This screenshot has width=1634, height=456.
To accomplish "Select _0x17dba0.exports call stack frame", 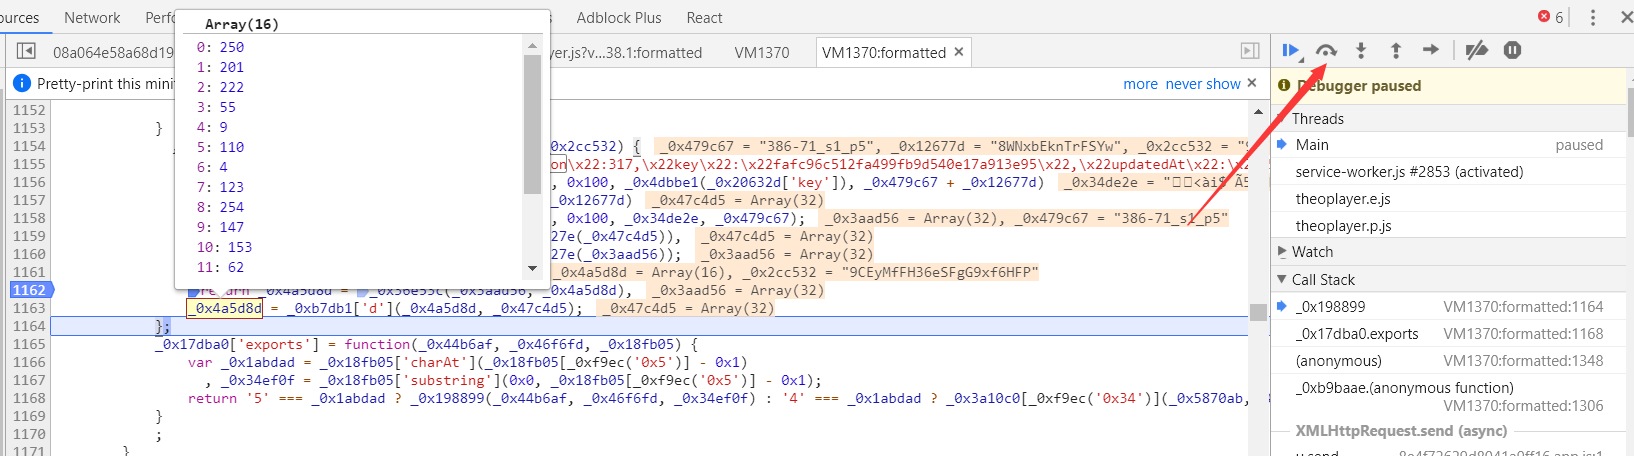I will (1356, 334).
